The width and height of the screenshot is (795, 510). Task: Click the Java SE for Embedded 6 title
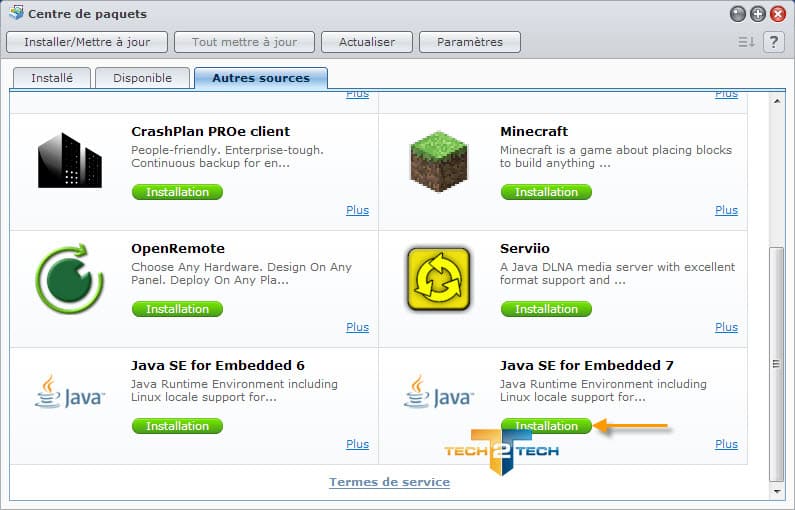(218, 366)
